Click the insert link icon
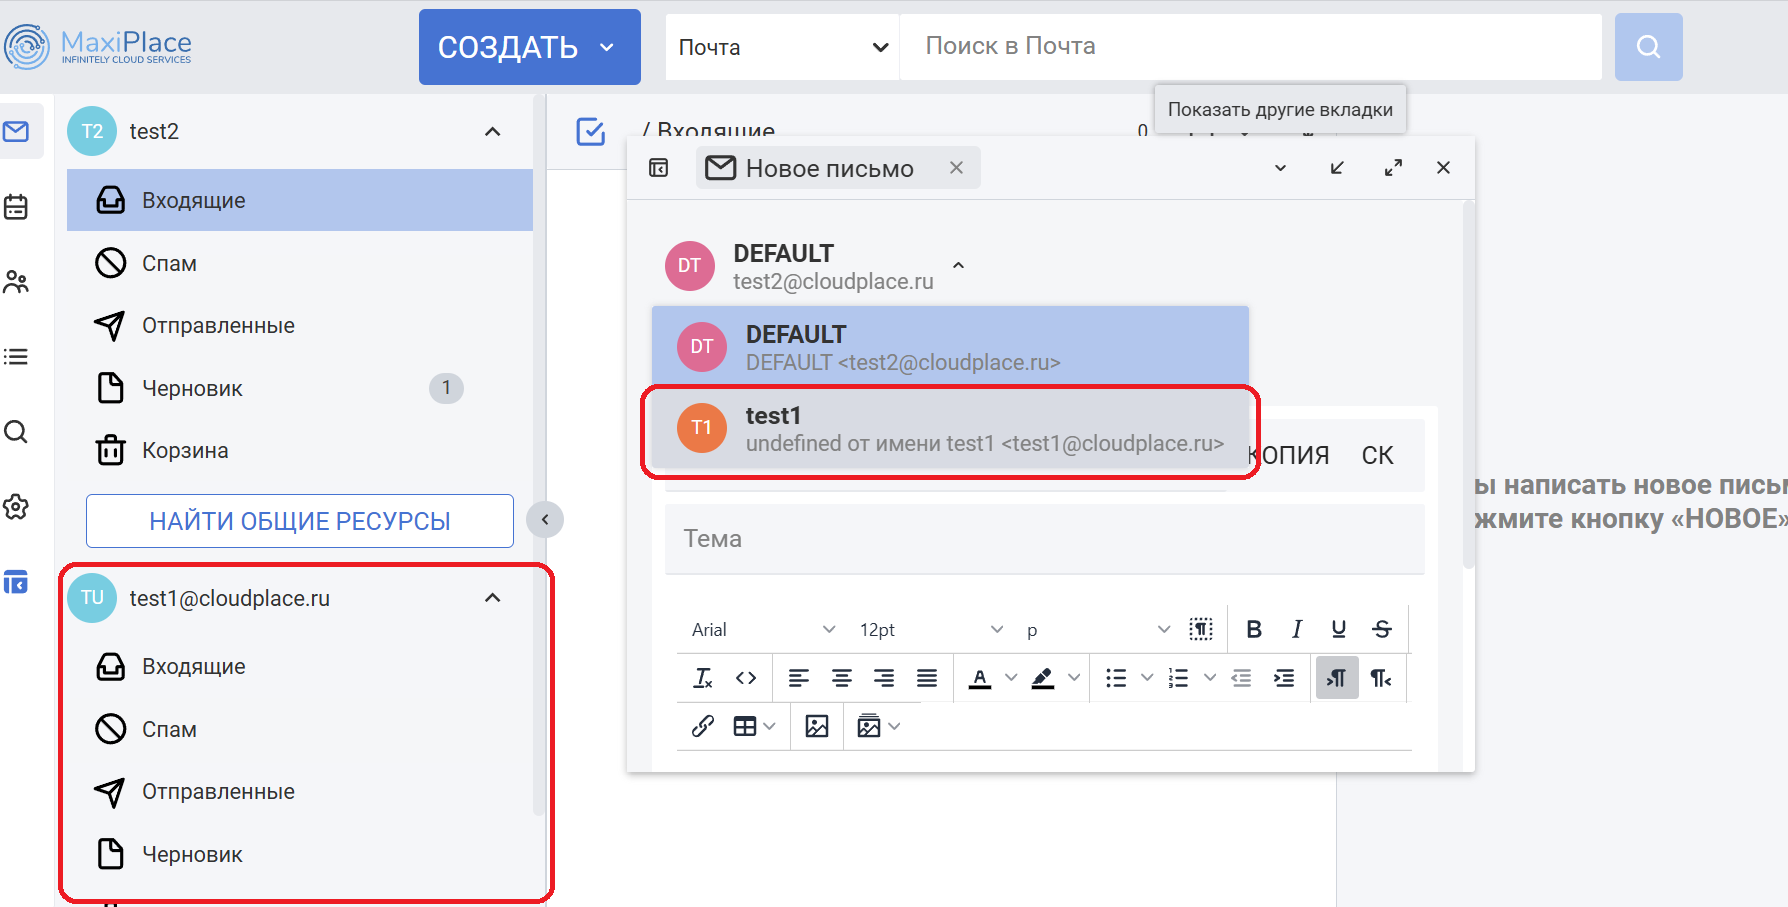This screenshot has width=1788, height=907. [x=703, y=726]
